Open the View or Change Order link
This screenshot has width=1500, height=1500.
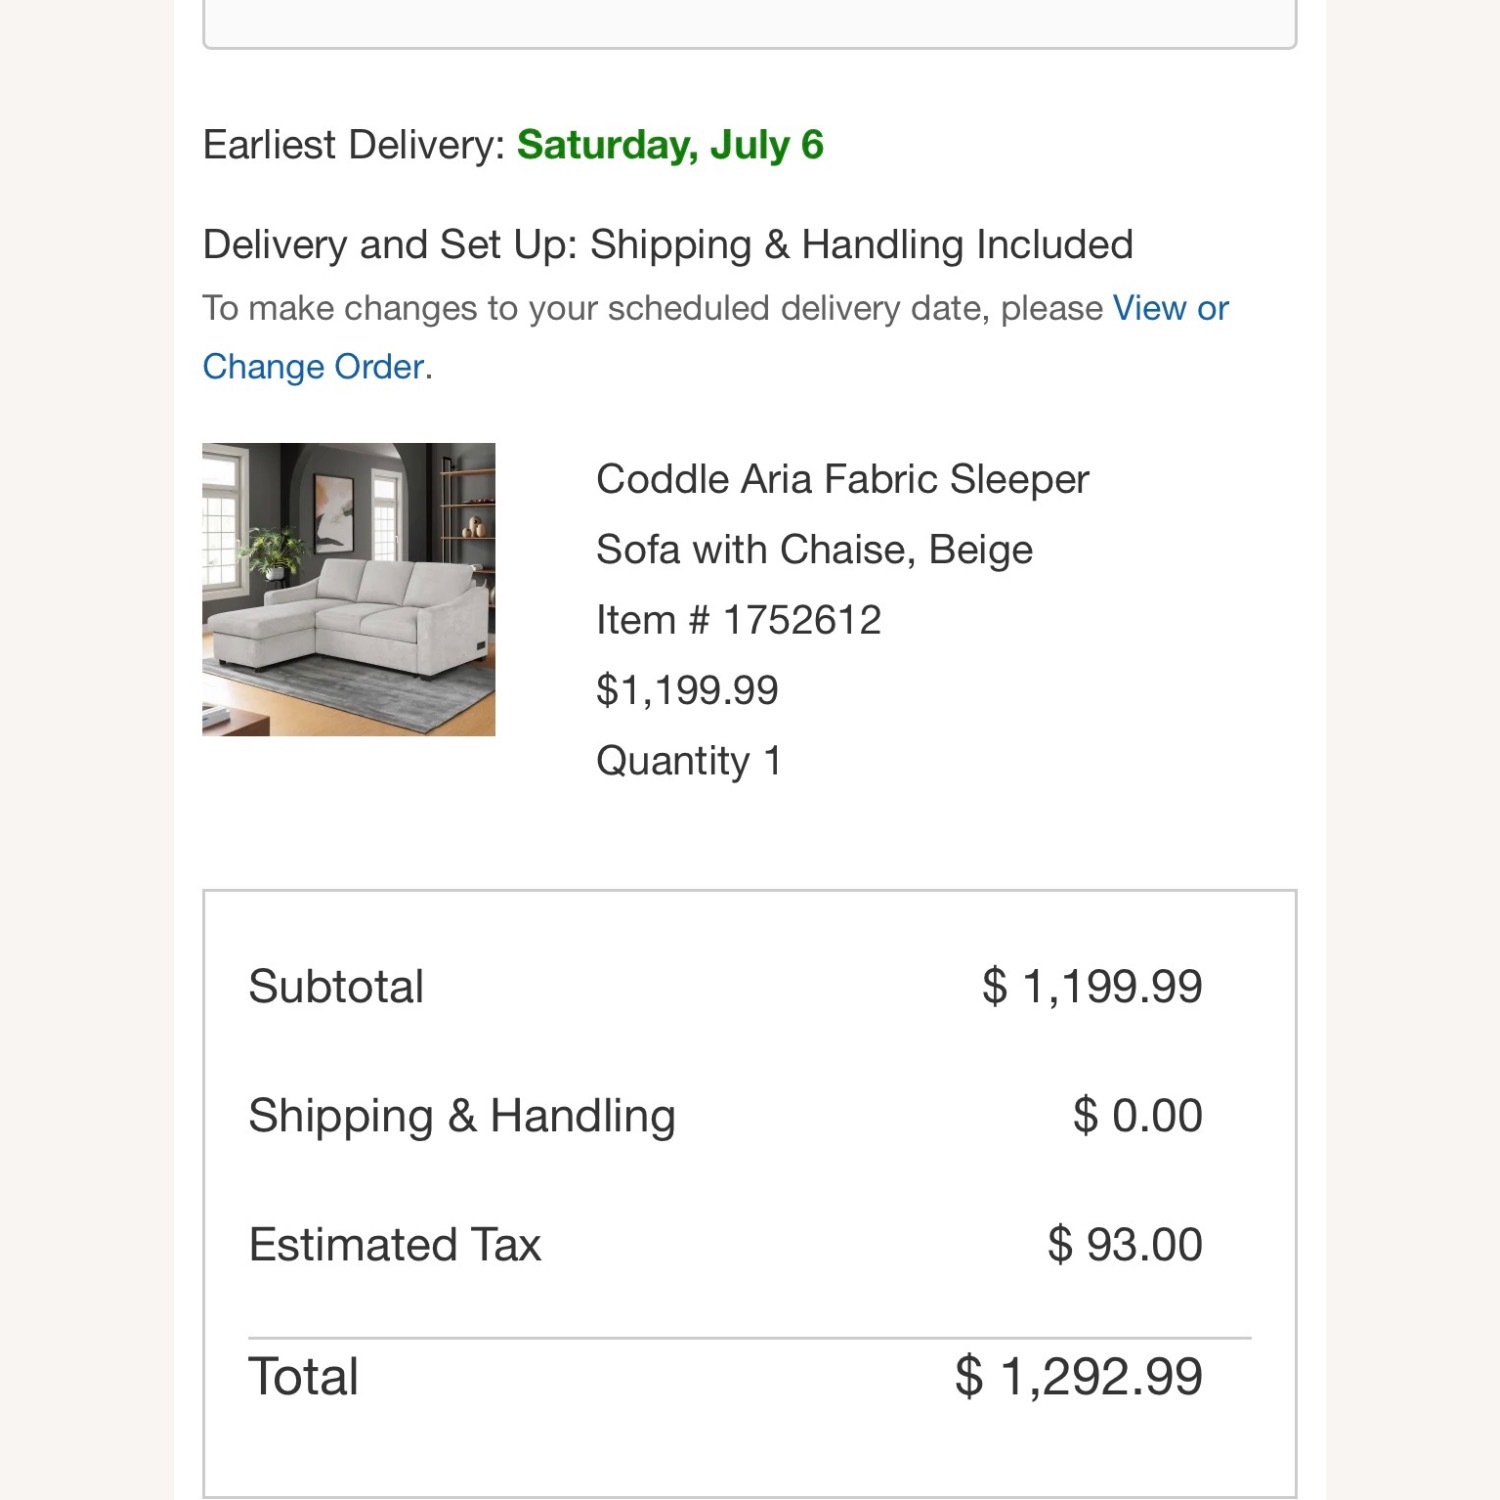click(1170, 308)
